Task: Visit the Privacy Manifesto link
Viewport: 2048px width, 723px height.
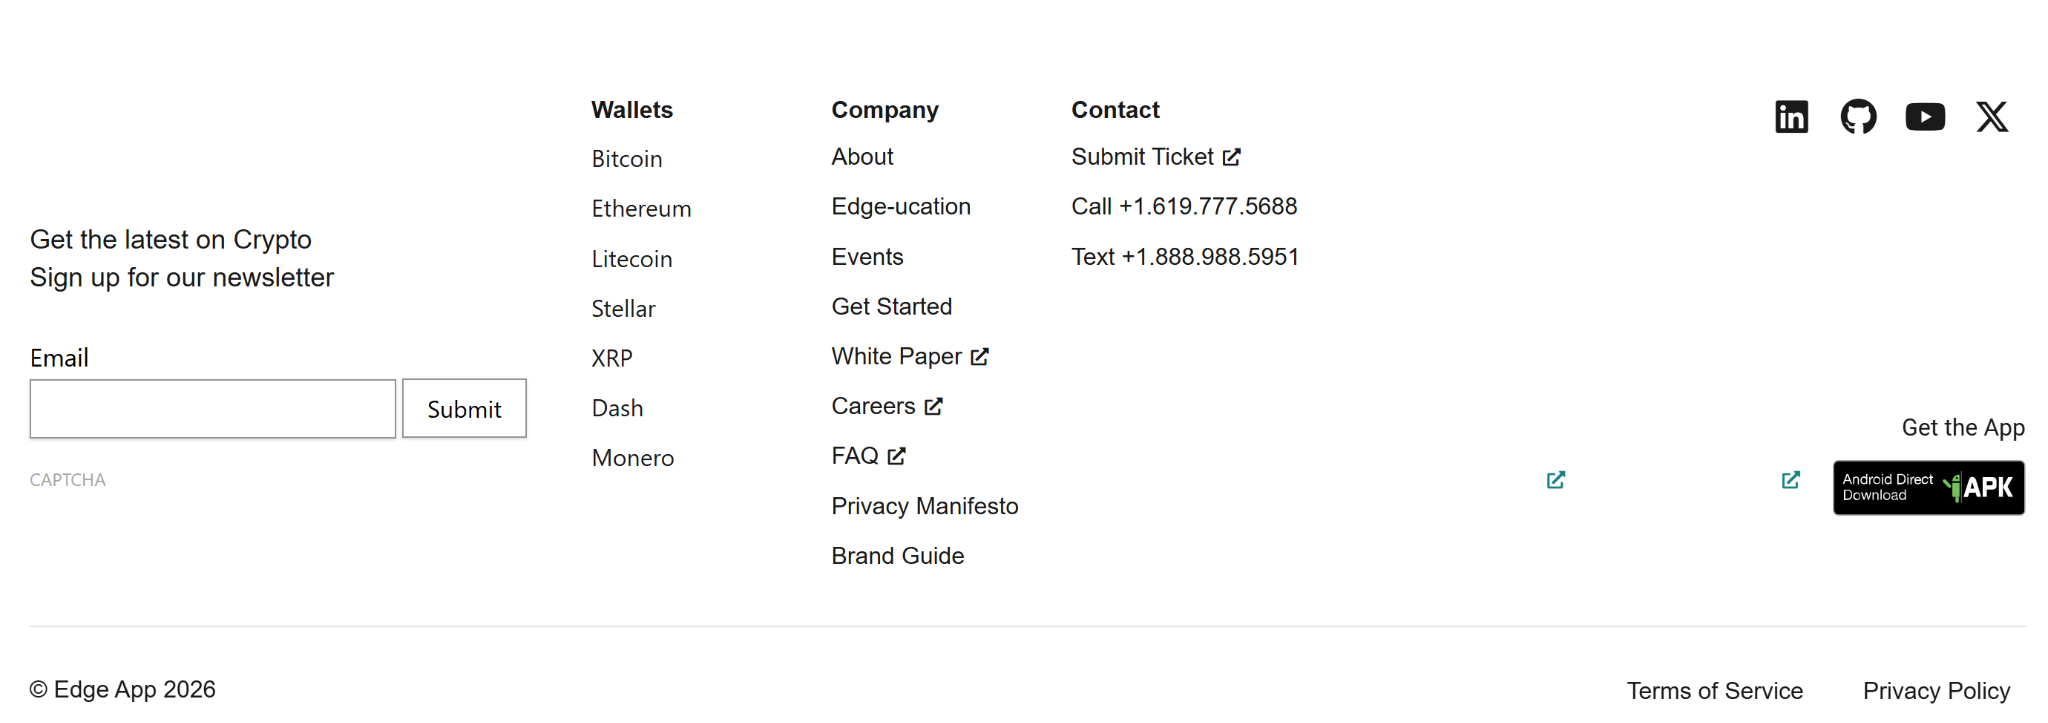Action: pyautogui.click(x=925, y=506)
